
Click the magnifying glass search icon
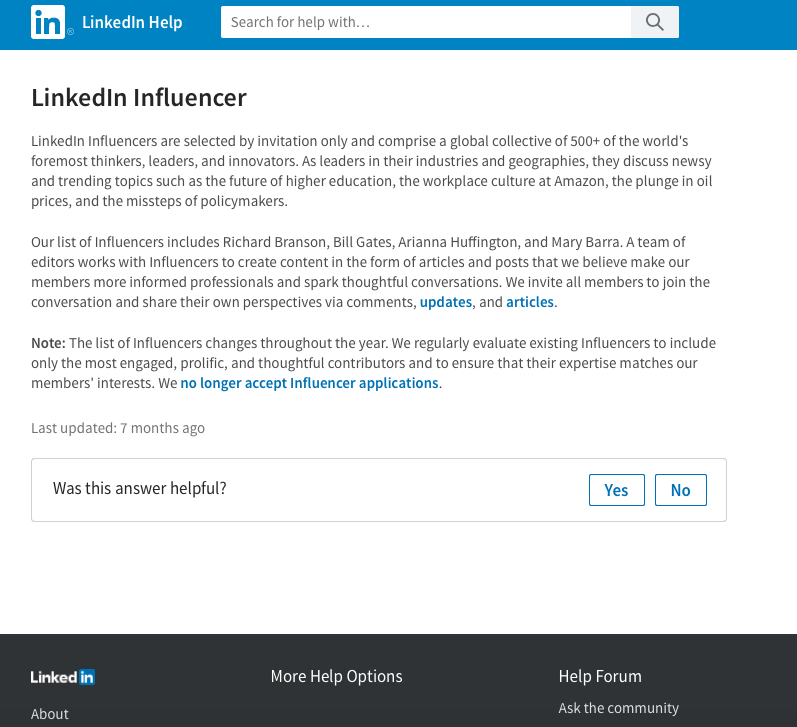pyautogui.click(x=655, y=22)
